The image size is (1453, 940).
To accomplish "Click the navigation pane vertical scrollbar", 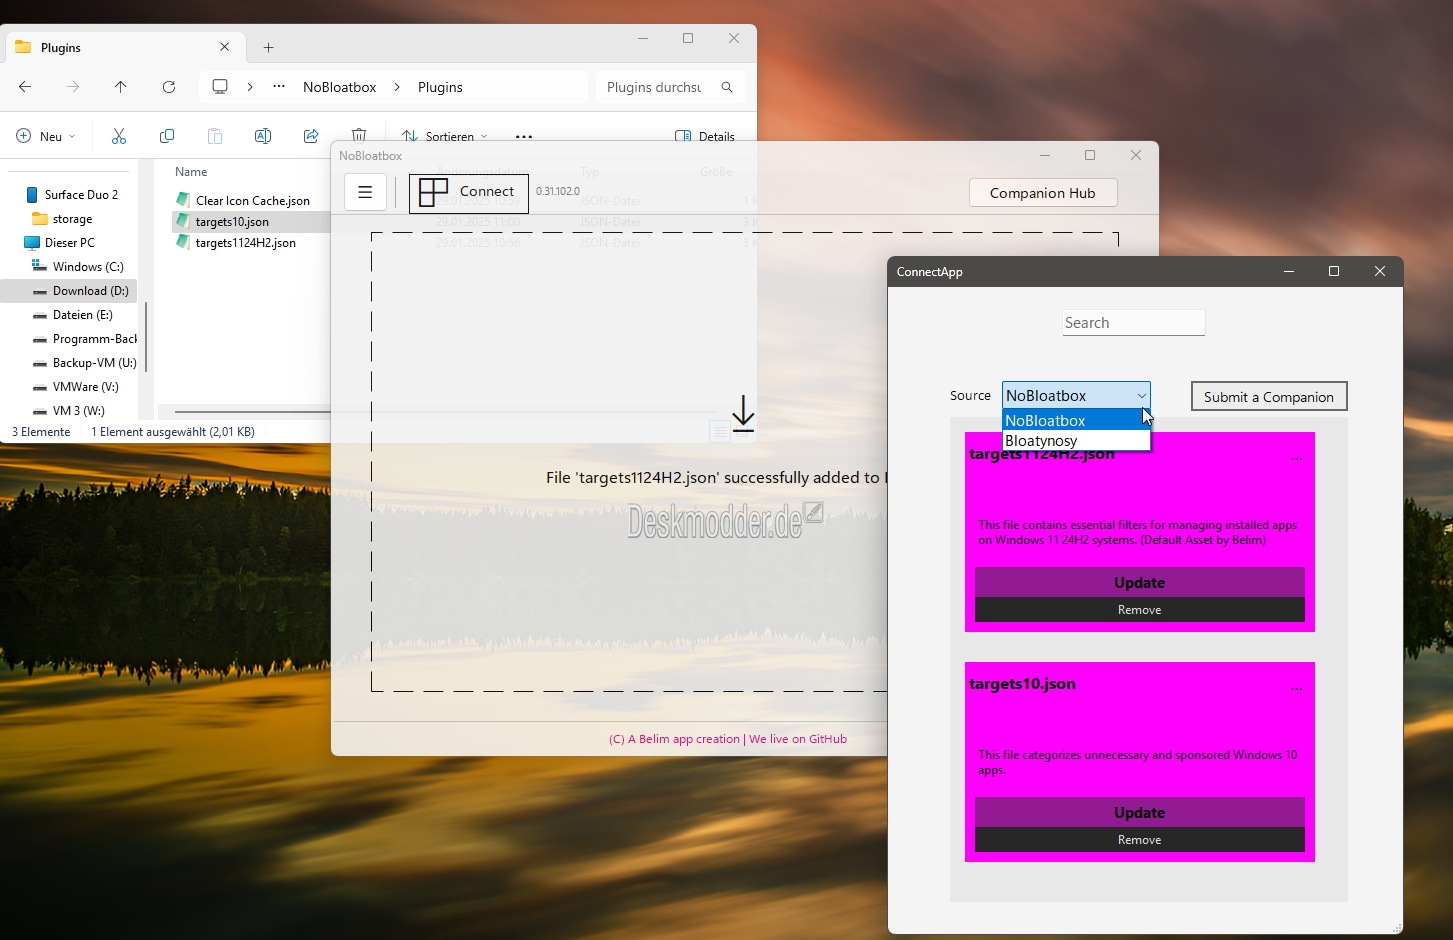I will (147, 335).
